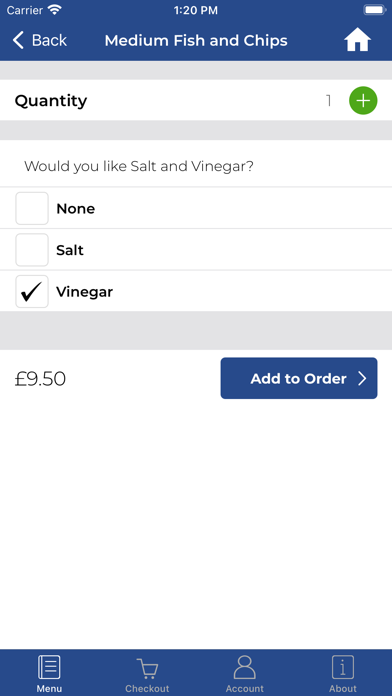
Task: Click the Wi-Fi icon in status bar
Action: tap(55, 10)
